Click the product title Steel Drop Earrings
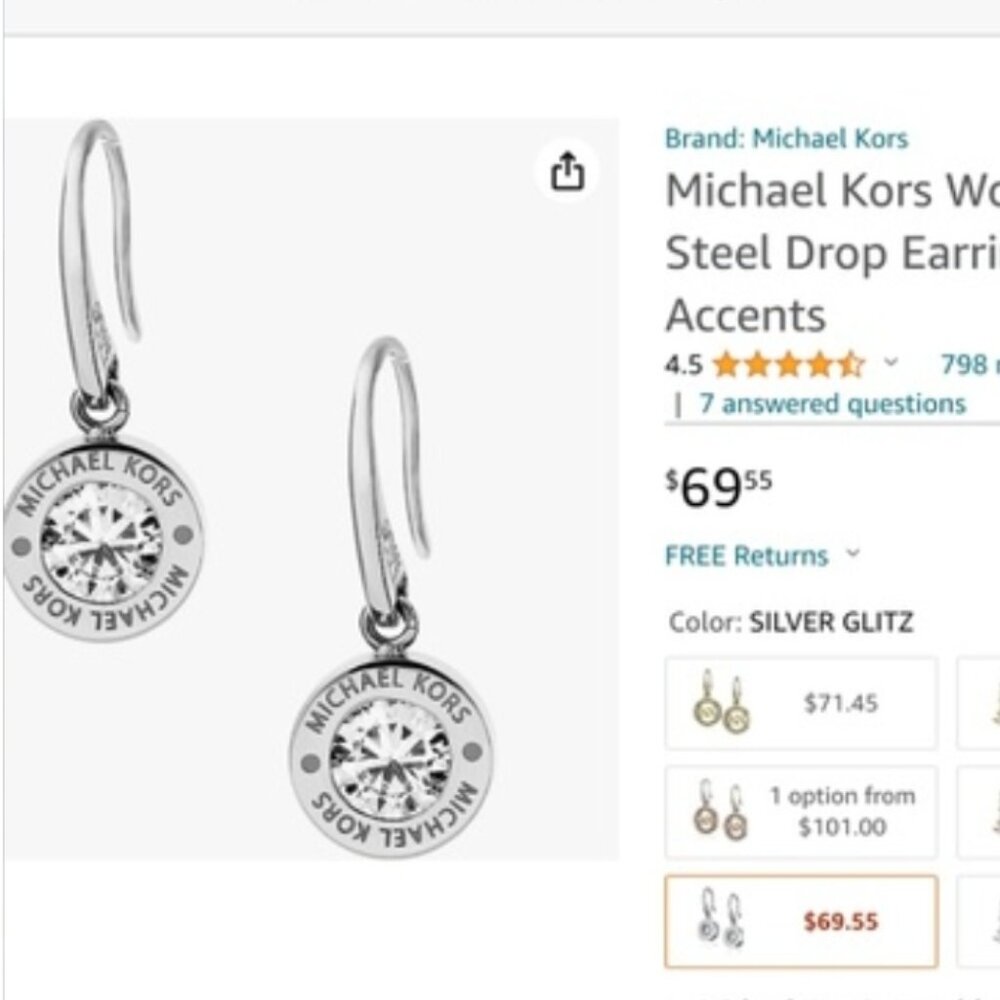The image size is (1000, 1000). 830,252
